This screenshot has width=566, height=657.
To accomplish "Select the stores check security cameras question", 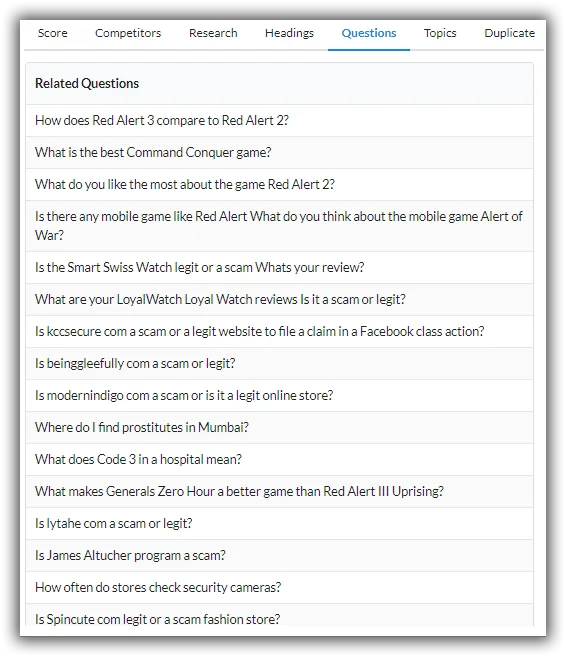I will pos(279,587).
